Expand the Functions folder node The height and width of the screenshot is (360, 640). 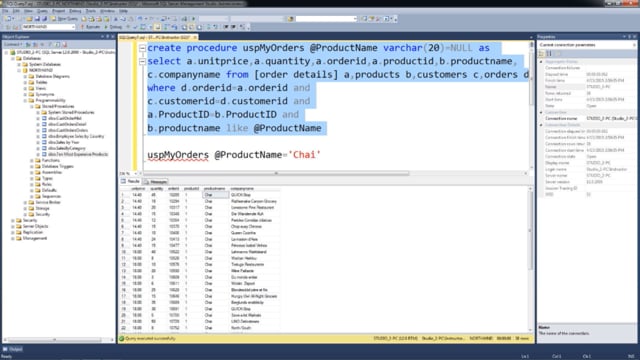tap(31, 160)
